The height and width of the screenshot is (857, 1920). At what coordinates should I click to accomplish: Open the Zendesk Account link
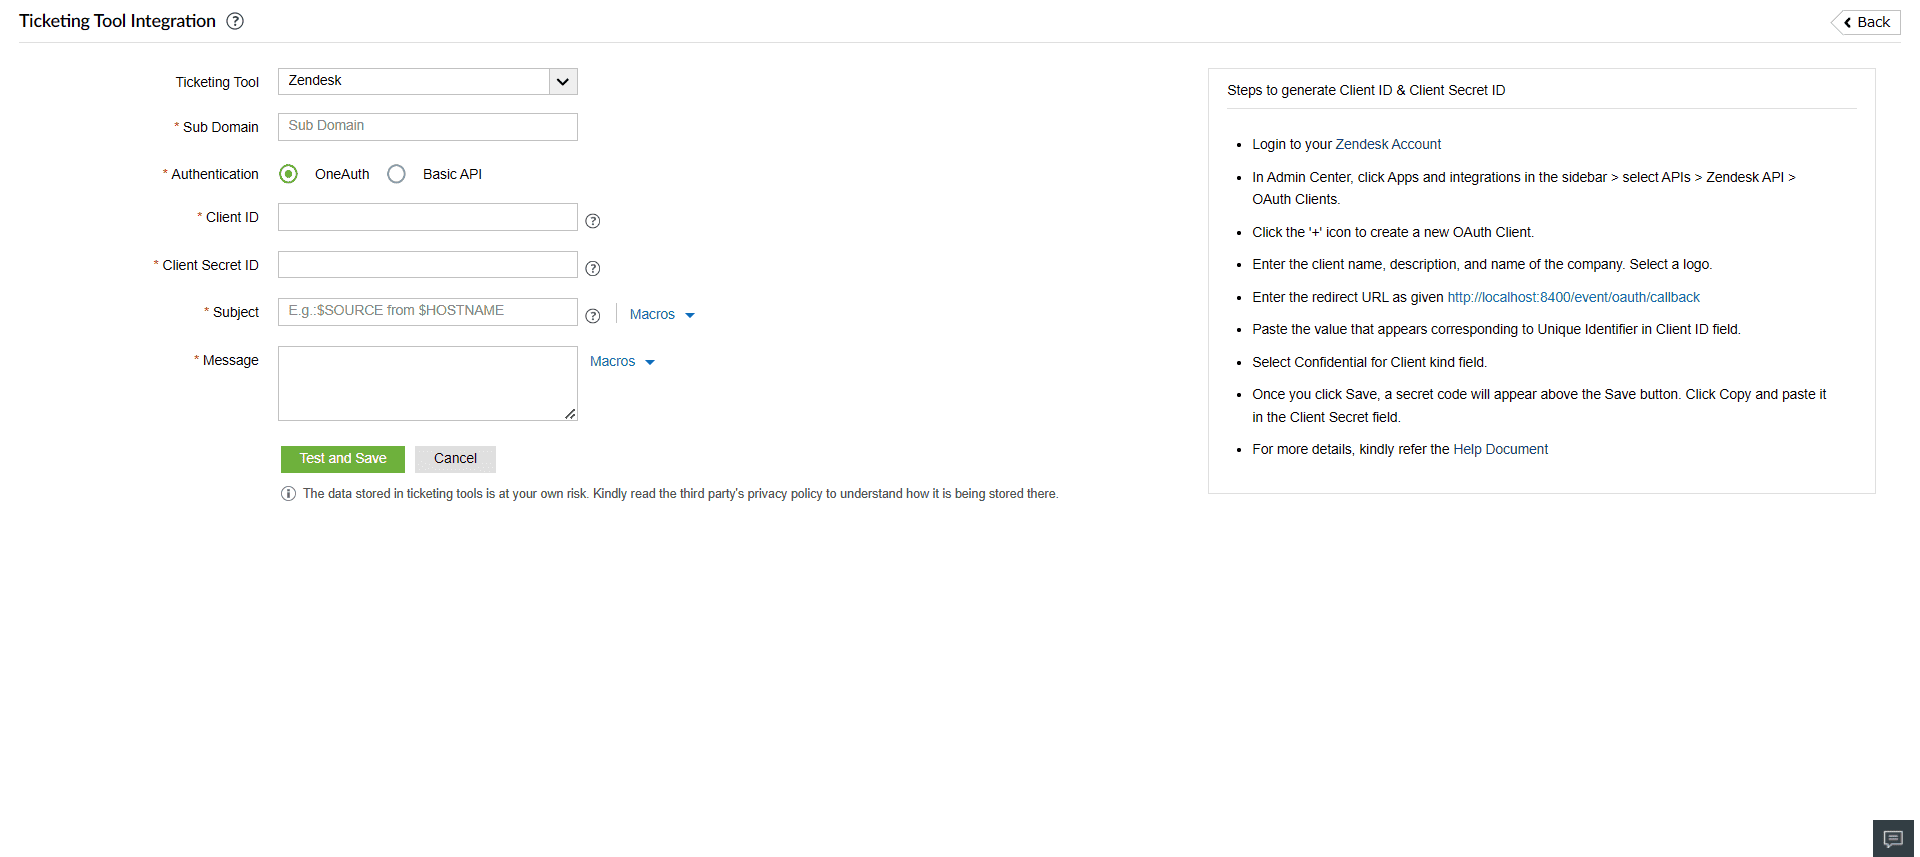tap(1388, 144)
